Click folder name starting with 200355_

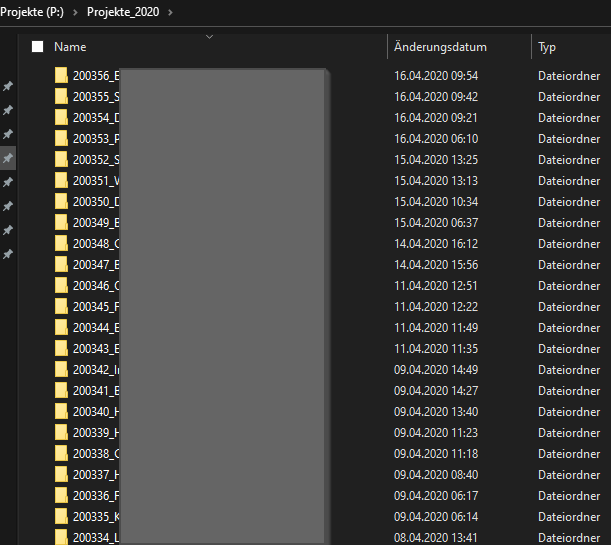pos(96,97)
